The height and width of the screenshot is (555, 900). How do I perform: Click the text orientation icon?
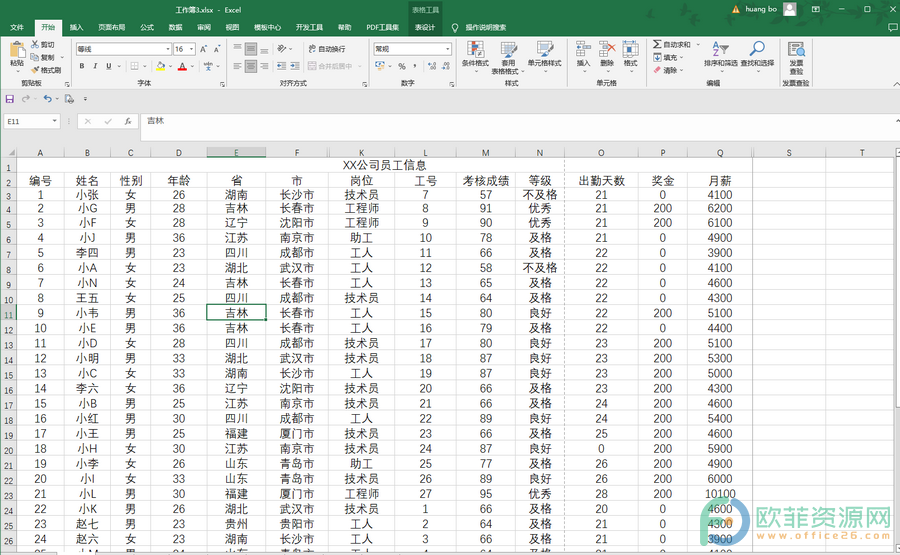(x=281, y=49)
